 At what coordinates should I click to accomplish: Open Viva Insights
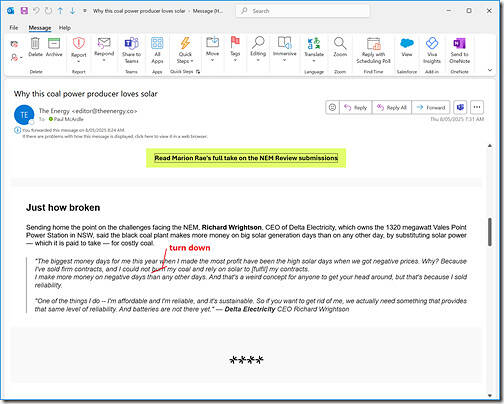tap(432, 50)
